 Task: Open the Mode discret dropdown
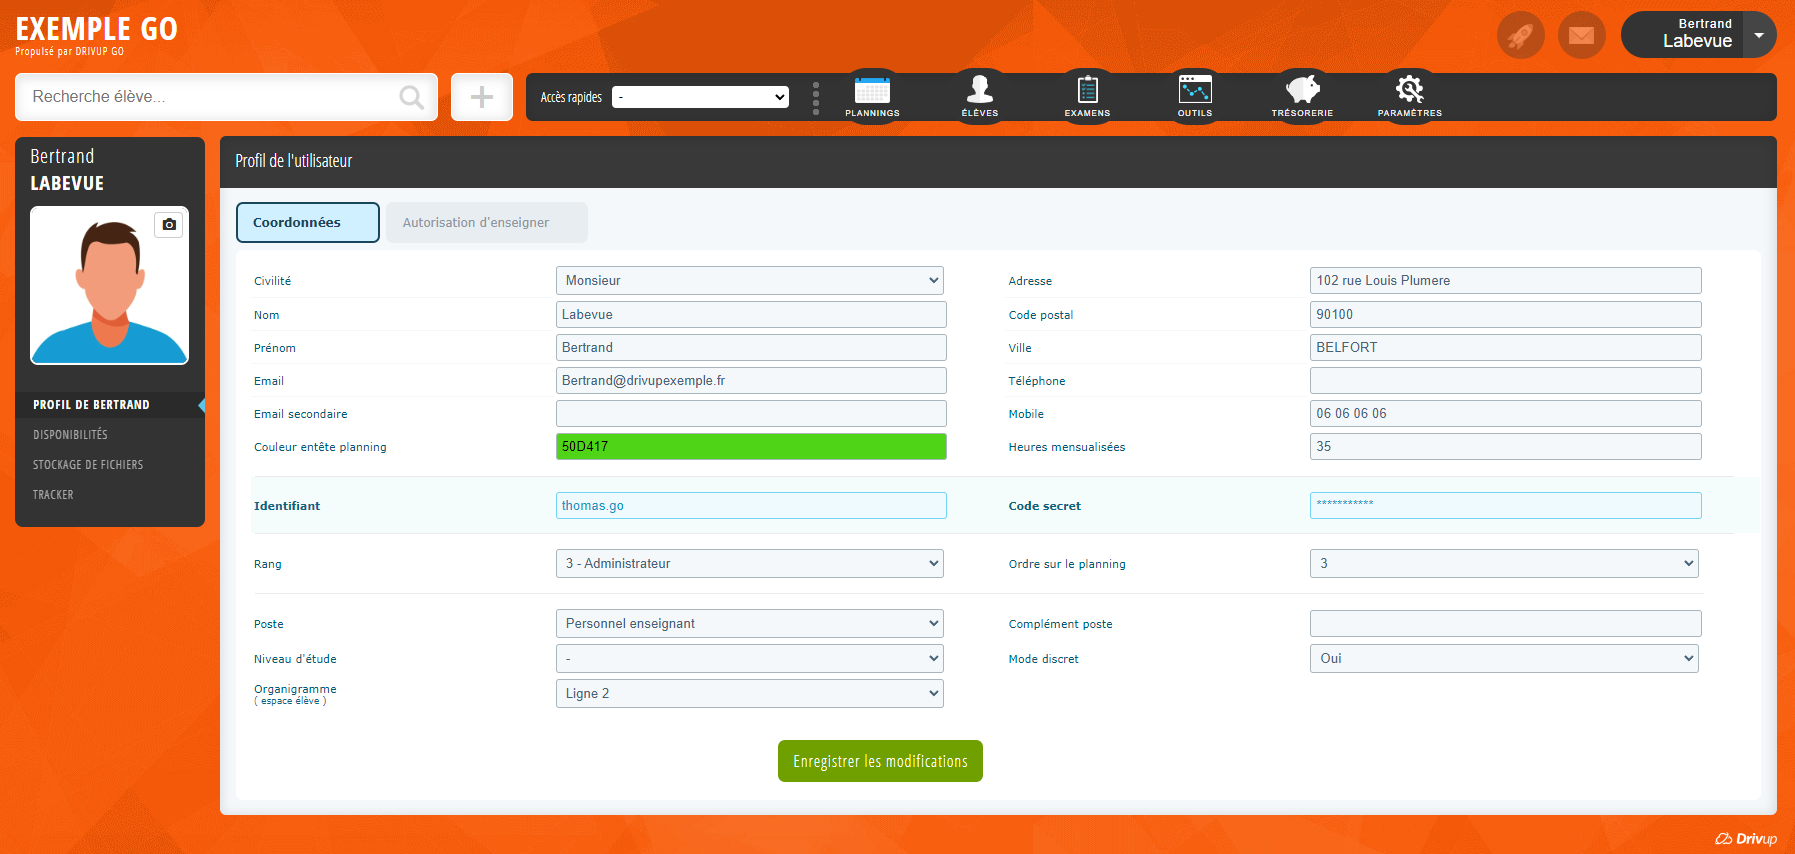point(1503,659)
